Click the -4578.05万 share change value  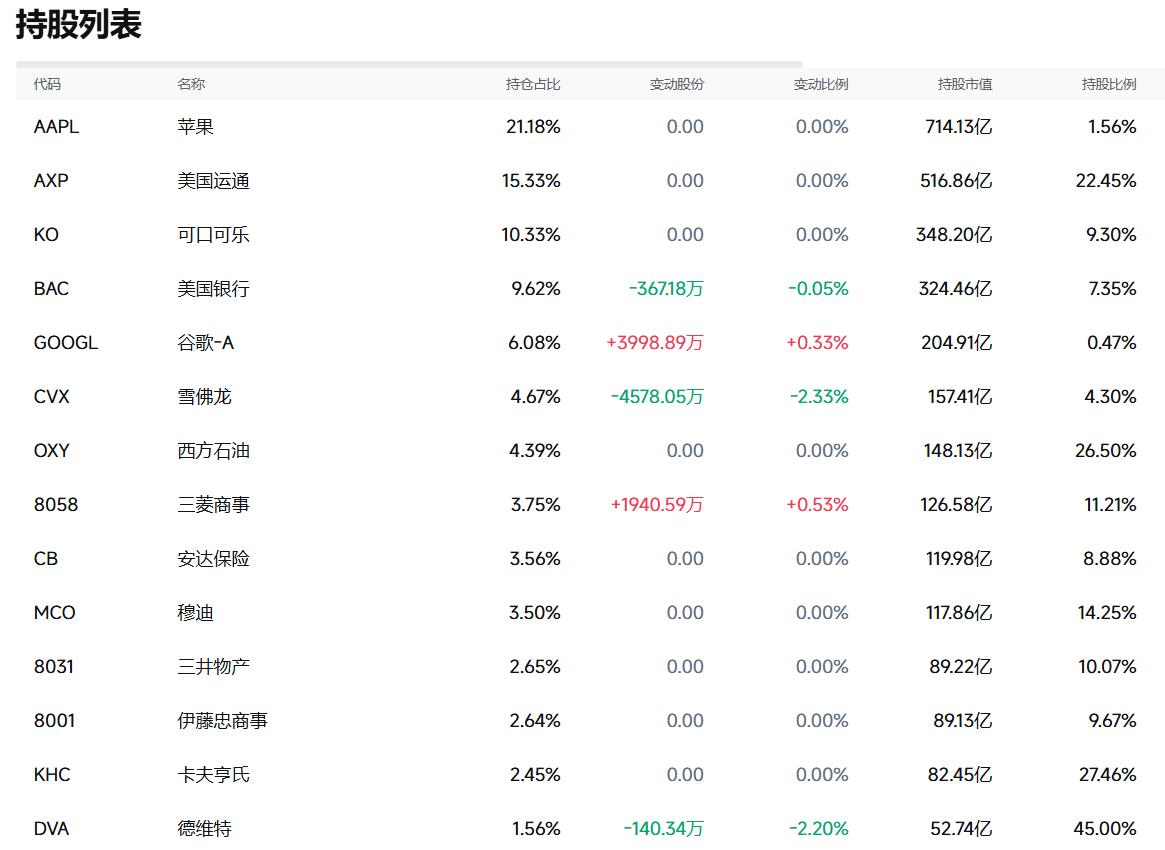pos(657,397)
